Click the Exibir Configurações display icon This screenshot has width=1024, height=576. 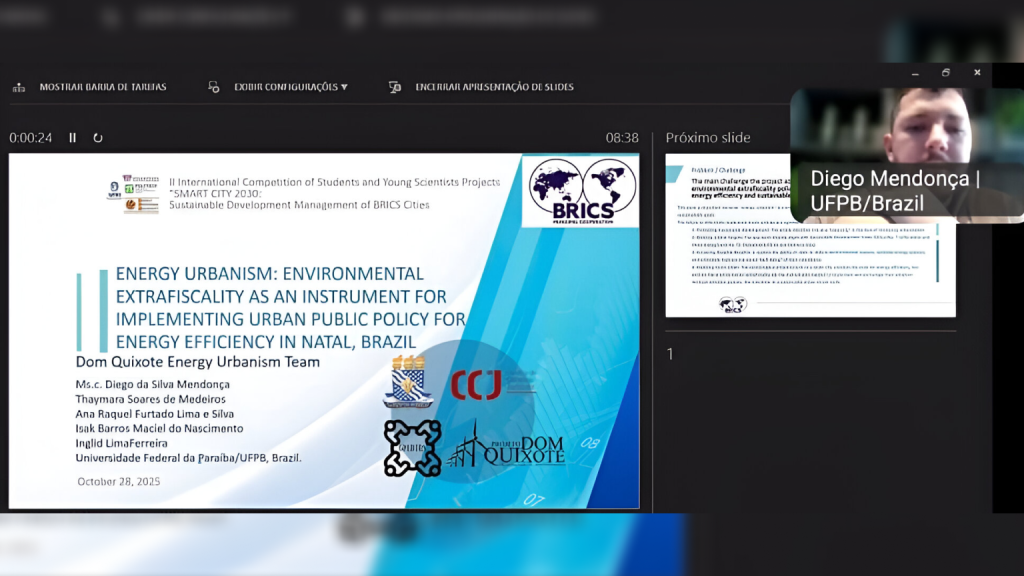click(x=214, y=87)
